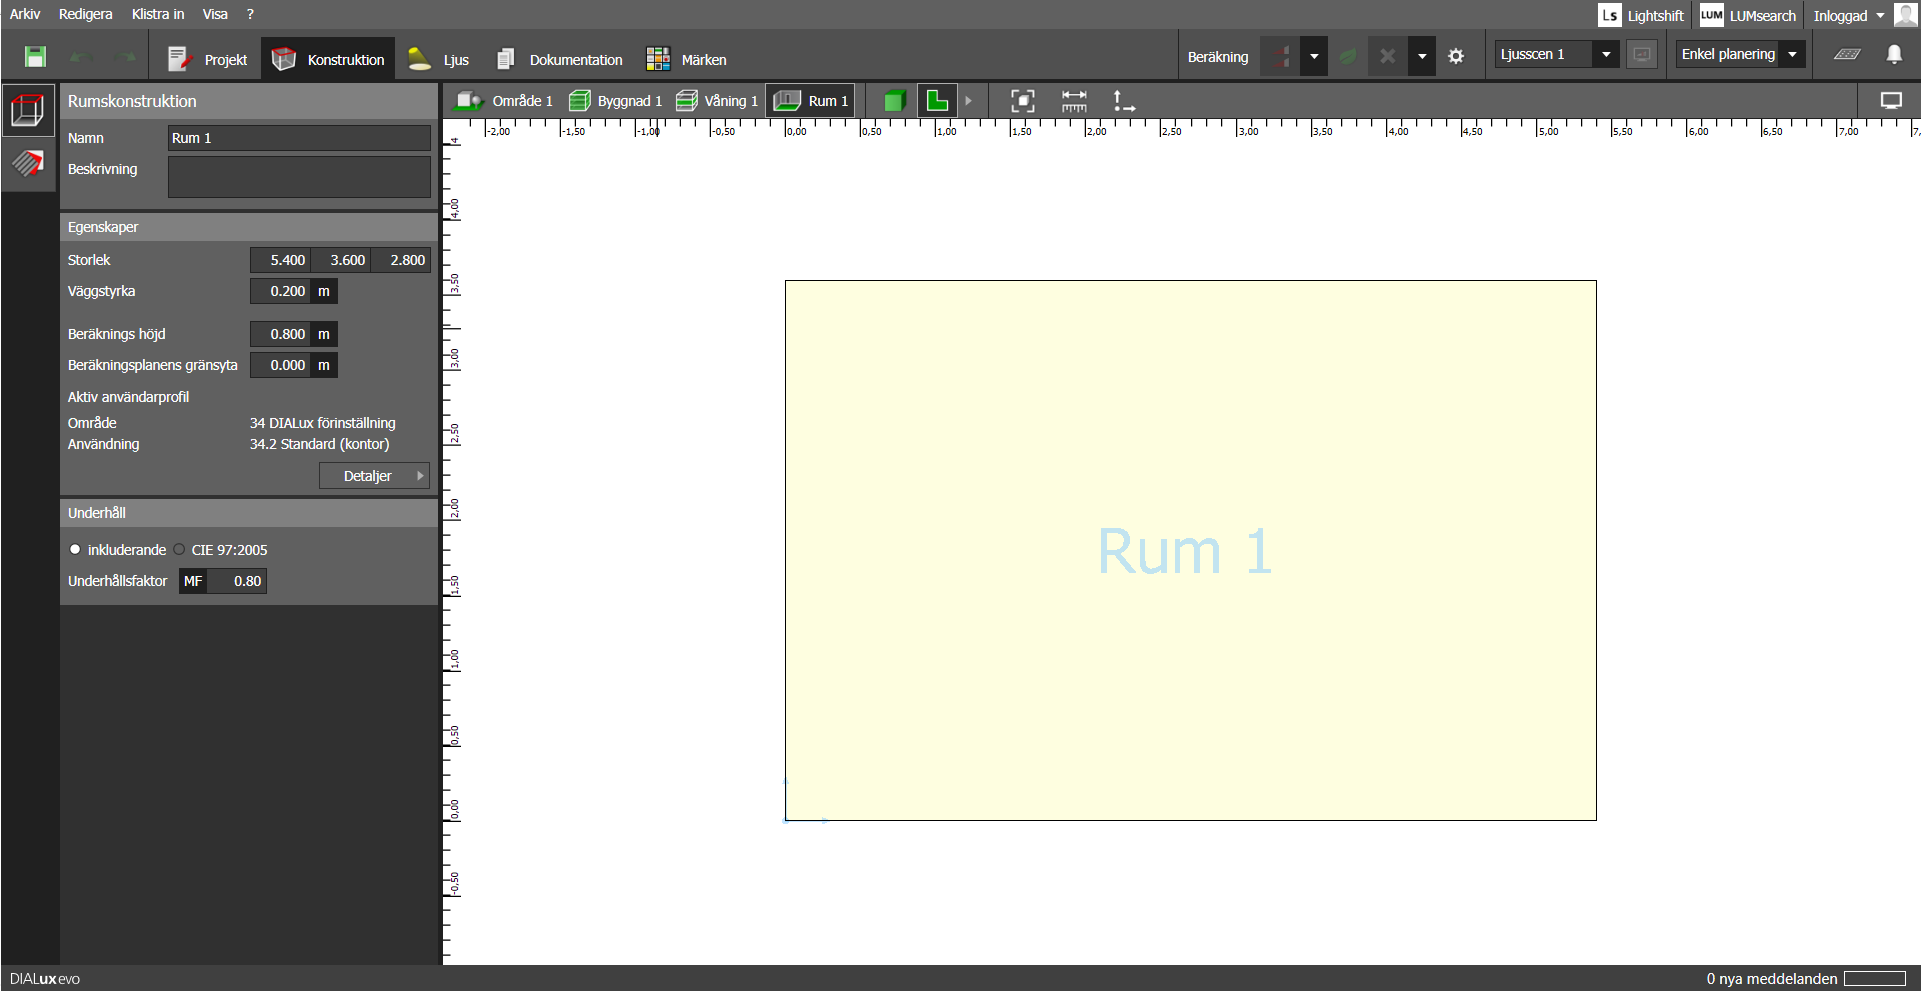The image size is (1921, 991).
Task: Select the room construction tool in sidebar
Action: click(27, 109)
